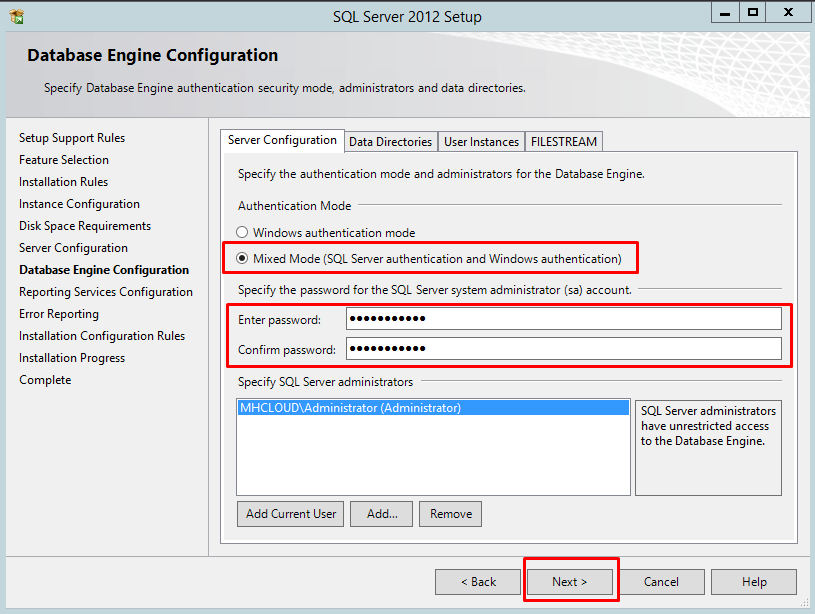Click Server Configuration step in sidebar

coord(73,248)
